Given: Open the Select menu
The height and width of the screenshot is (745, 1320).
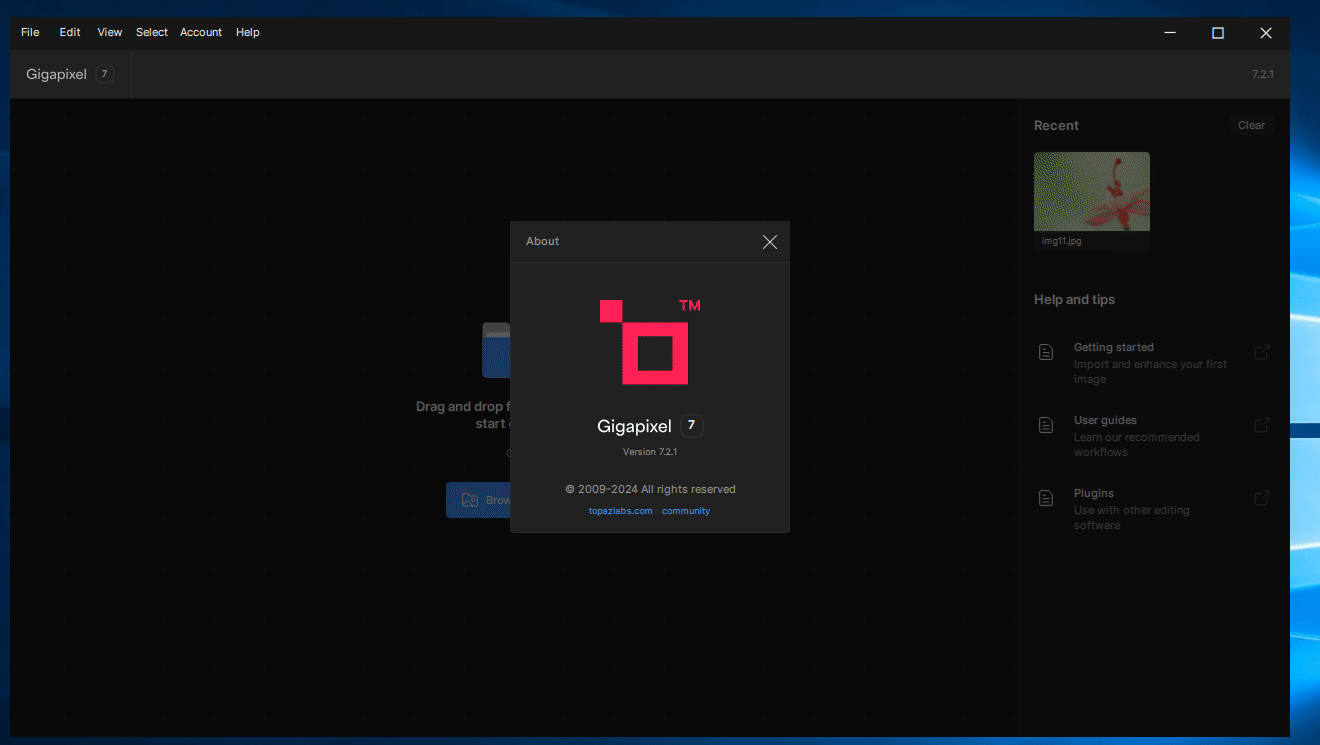Looking at the screenshot, I should tap(152, 32).
